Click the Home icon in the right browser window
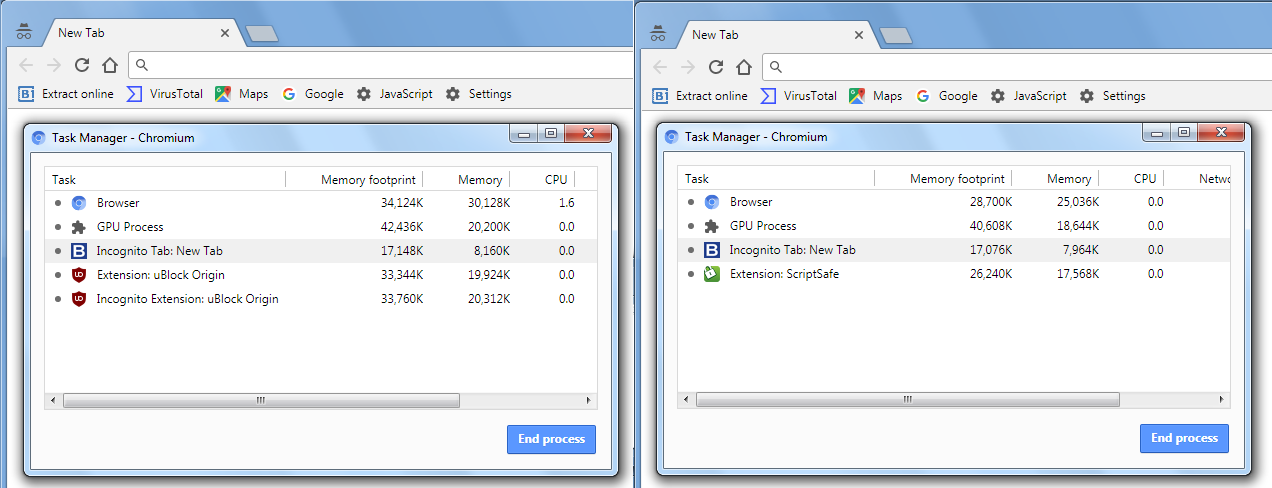This screenshot has height=488, width=1272. [x=744, y=67]
